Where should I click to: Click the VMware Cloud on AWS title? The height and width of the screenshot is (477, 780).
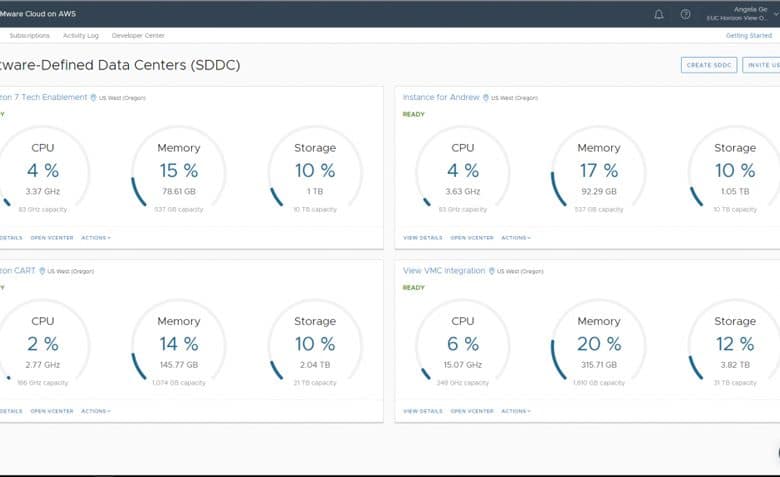pyautogui.click(x=38, y=14)
